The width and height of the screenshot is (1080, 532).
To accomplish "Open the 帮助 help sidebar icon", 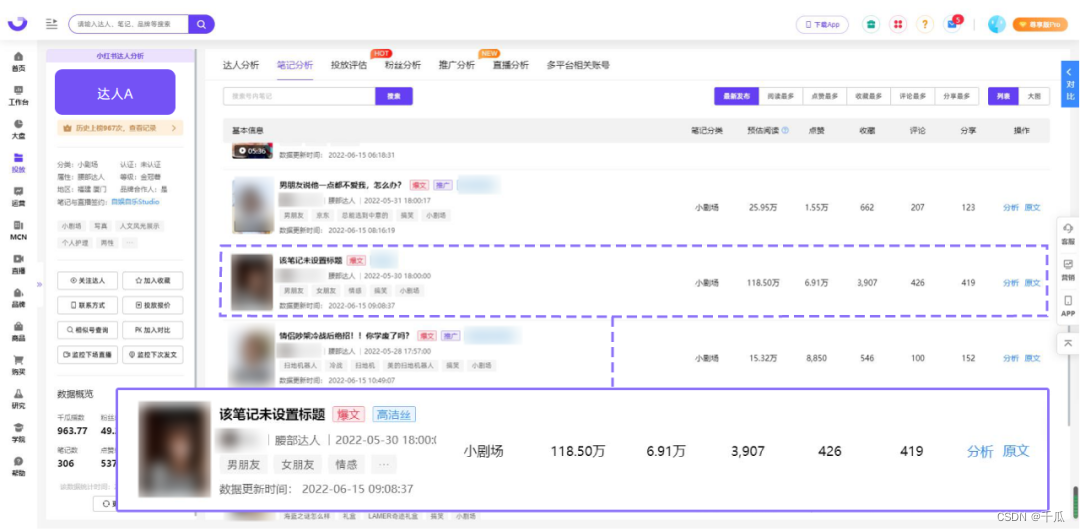I will [x=19, y=466].
